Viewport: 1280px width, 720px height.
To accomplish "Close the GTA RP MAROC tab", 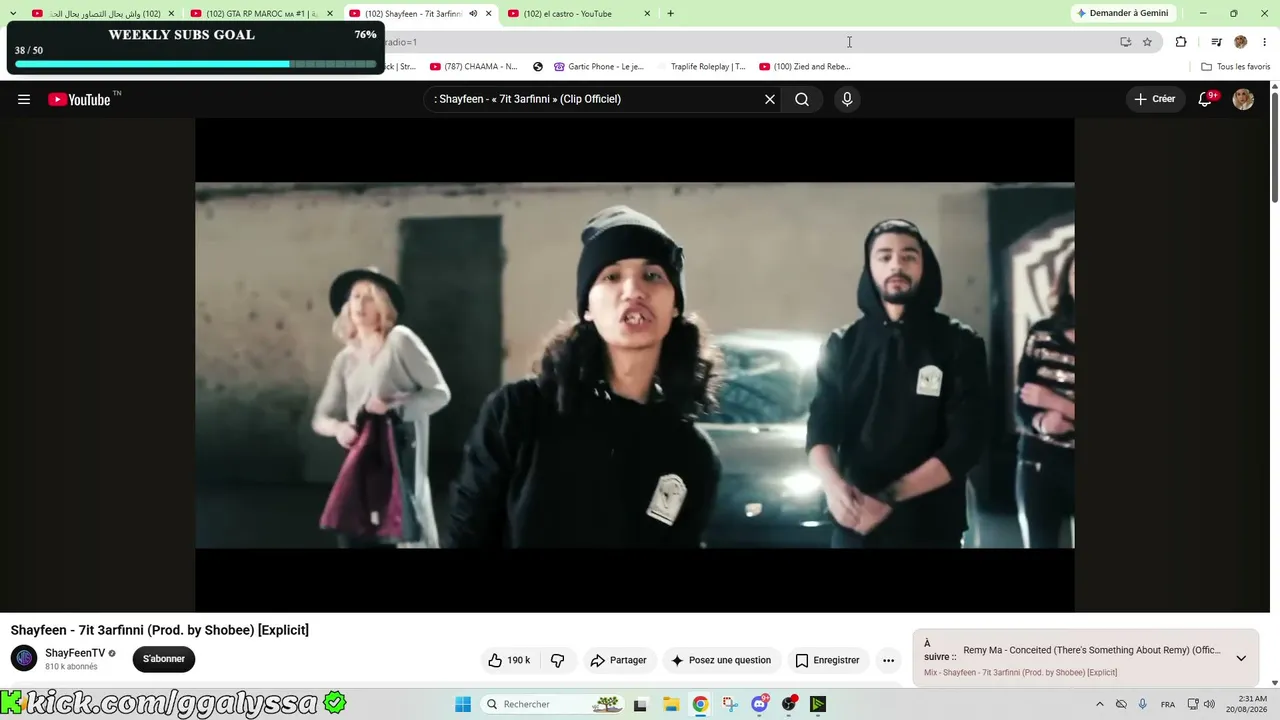I will (x=330, y=14).
